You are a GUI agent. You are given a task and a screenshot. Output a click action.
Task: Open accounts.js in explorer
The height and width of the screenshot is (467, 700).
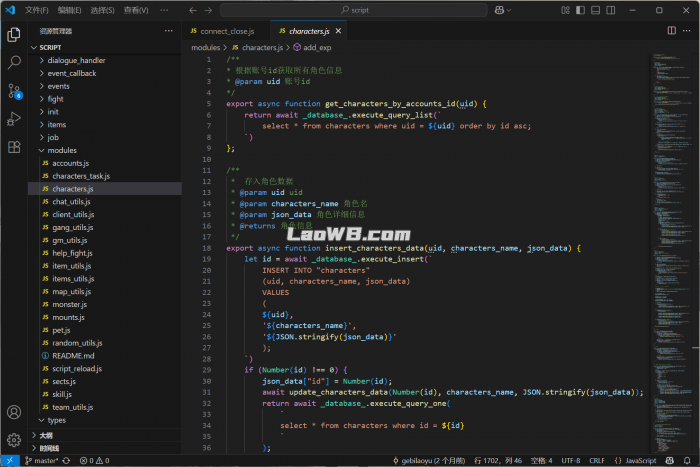(105, 163)
